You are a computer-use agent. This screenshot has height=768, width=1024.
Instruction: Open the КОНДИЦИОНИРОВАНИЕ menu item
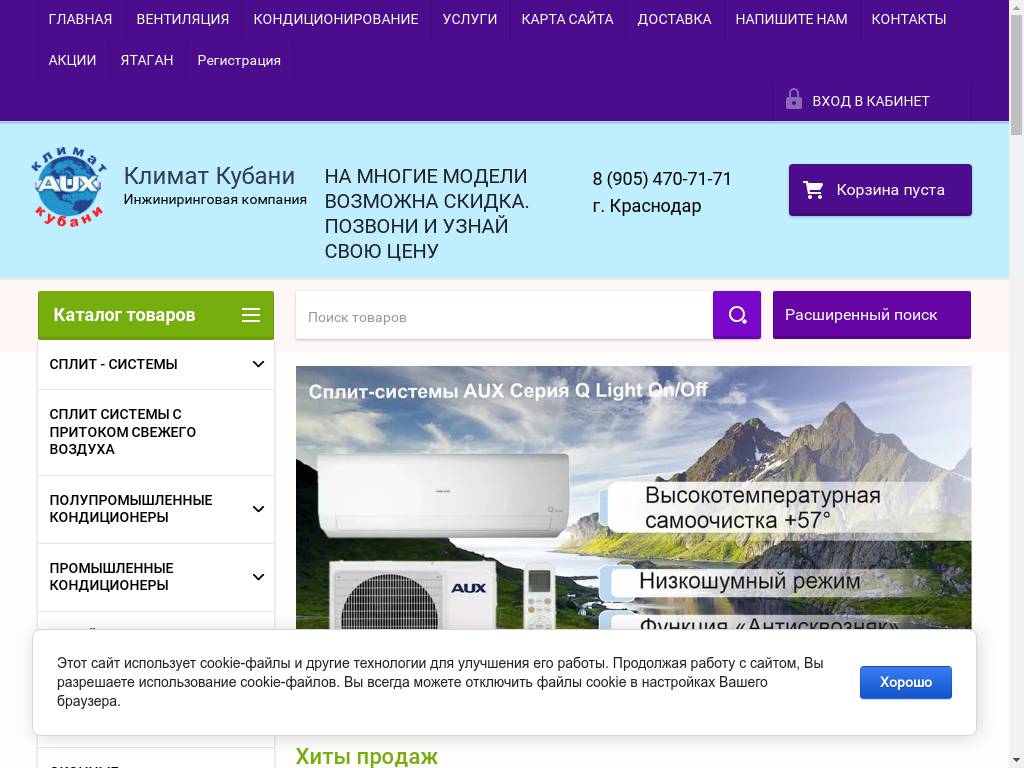point(336,19)
